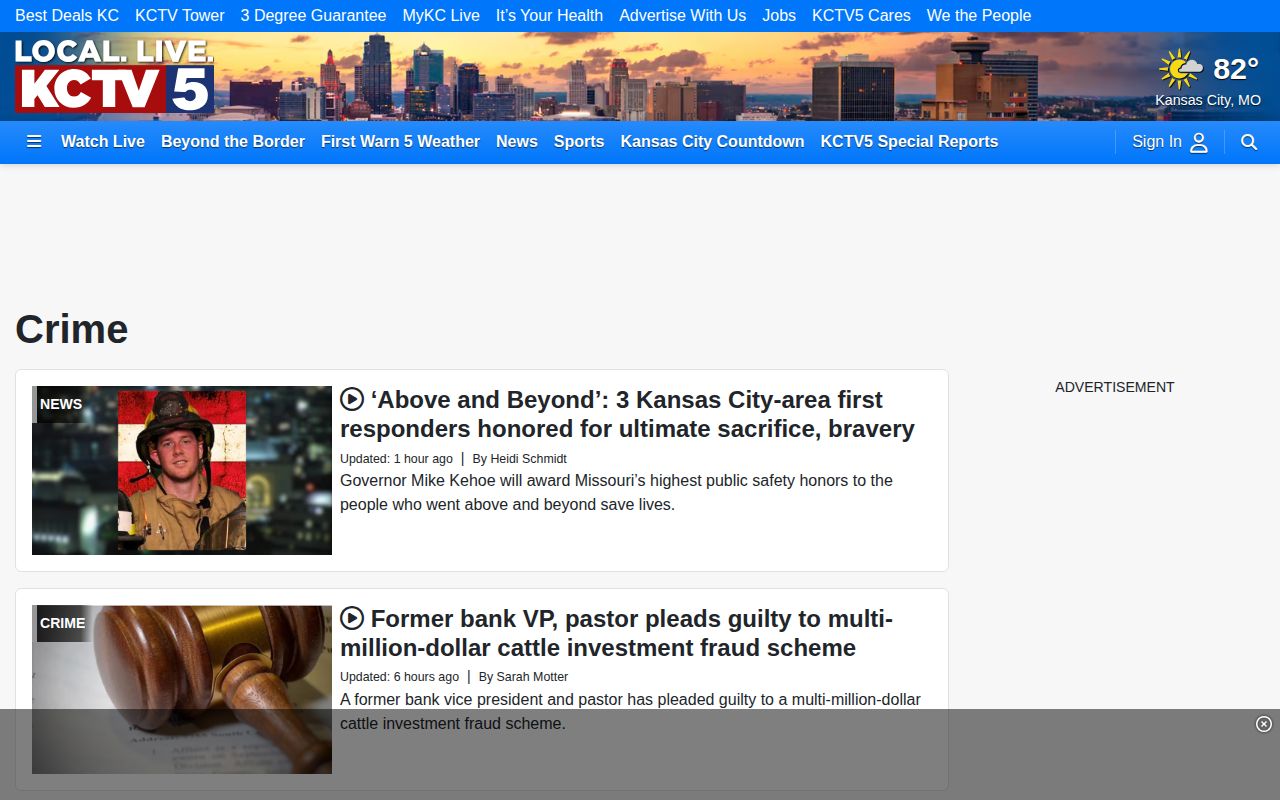Play video icon beside 'Above and Beyond' headline
Screen dimensions: 1280x800
coord(351,399)
